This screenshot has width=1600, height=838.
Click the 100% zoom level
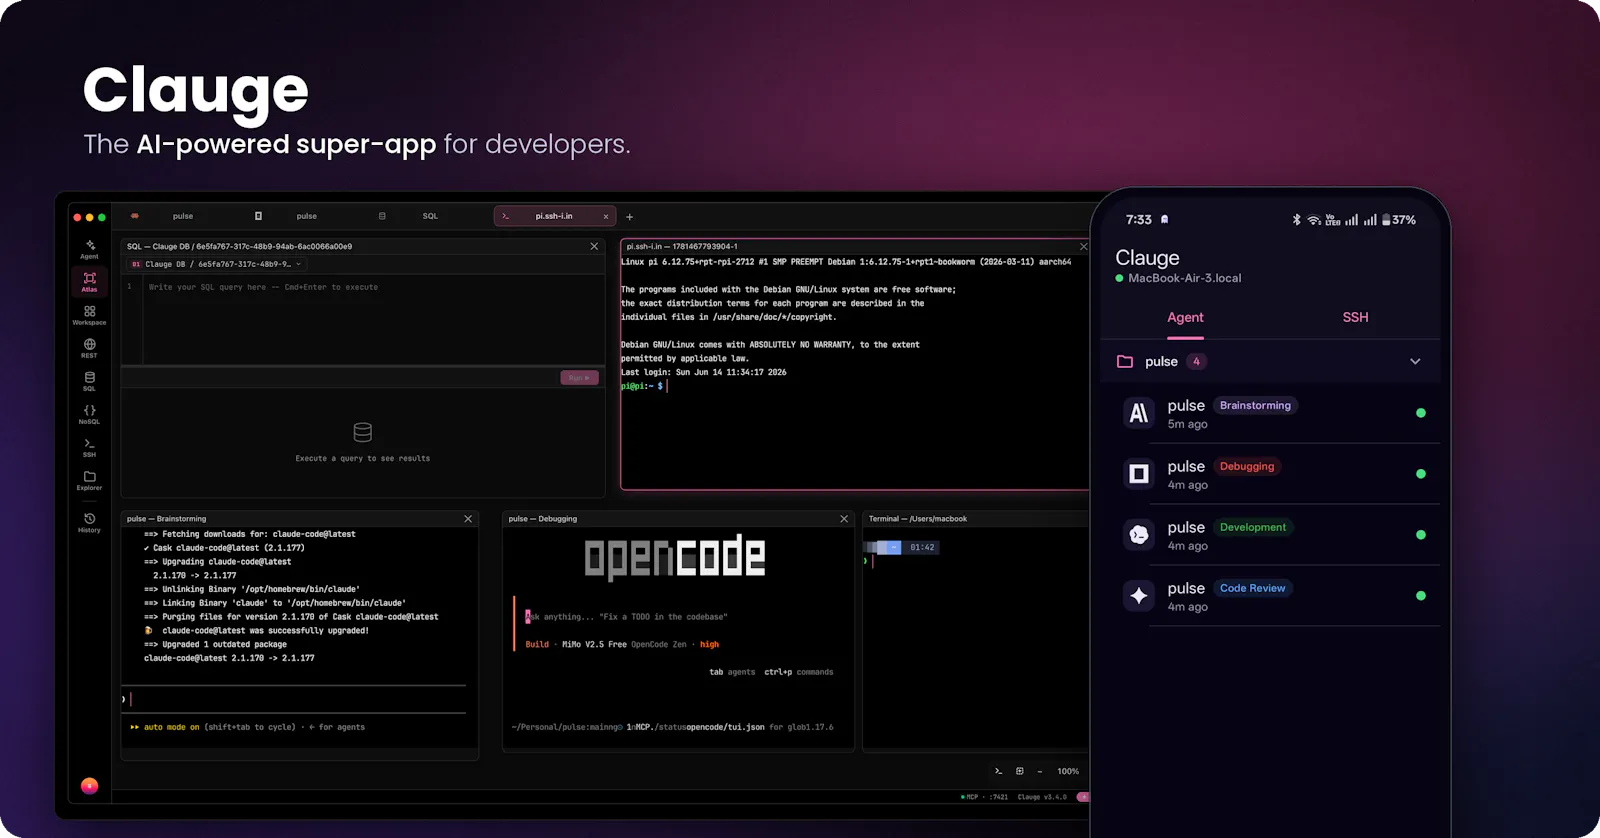[1068, 771]
